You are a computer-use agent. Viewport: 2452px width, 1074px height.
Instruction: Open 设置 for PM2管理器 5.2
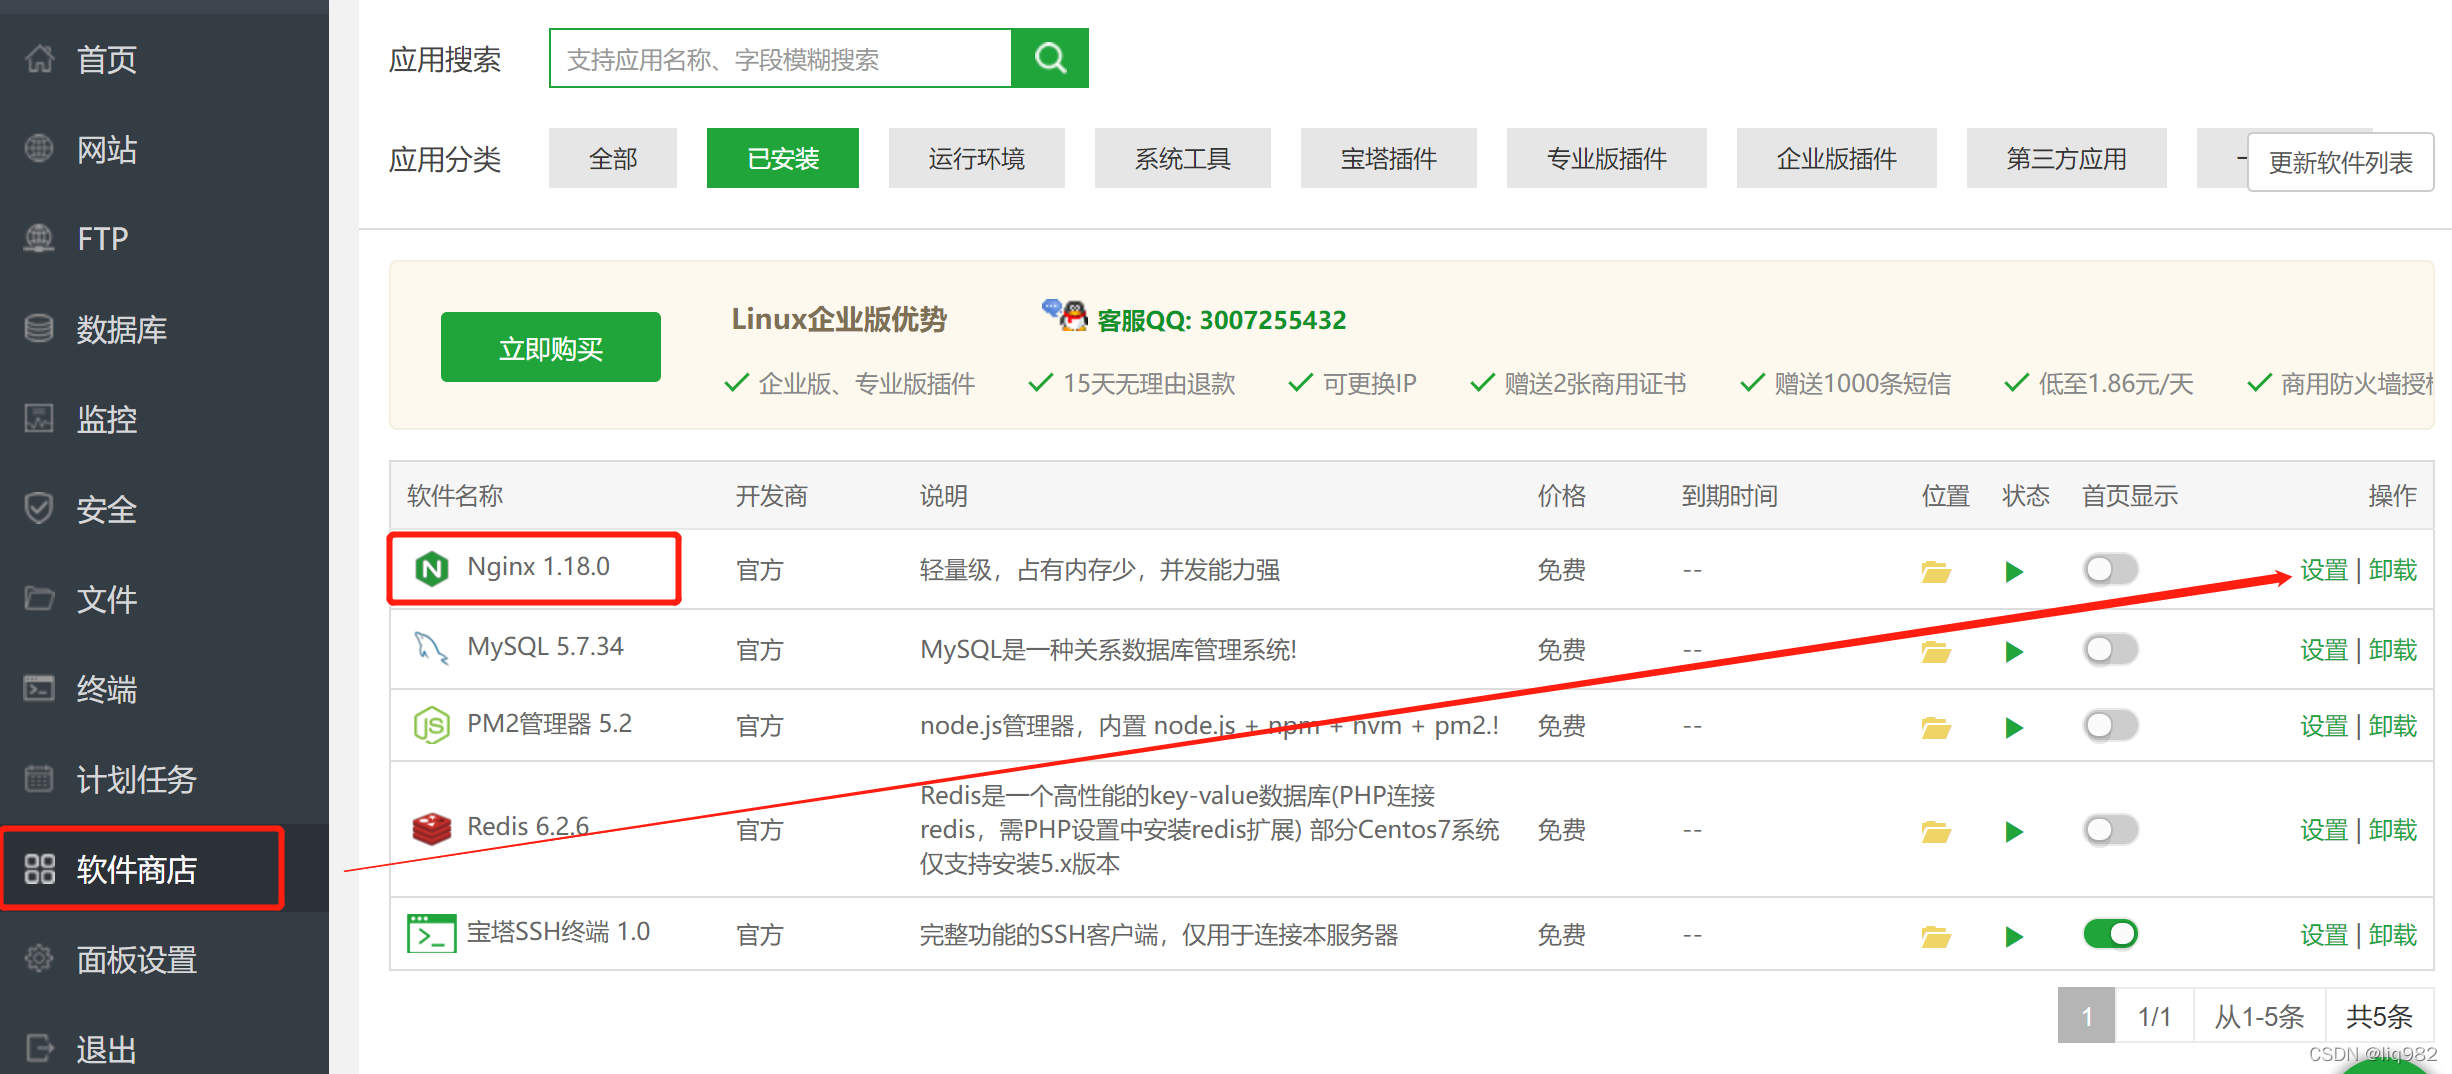point(2324,726)
